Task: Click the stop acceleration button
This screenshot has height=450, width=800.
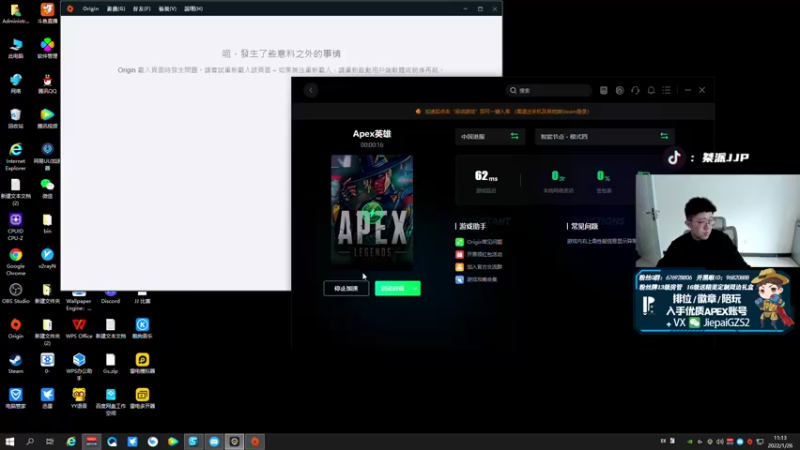Action: 346,288
